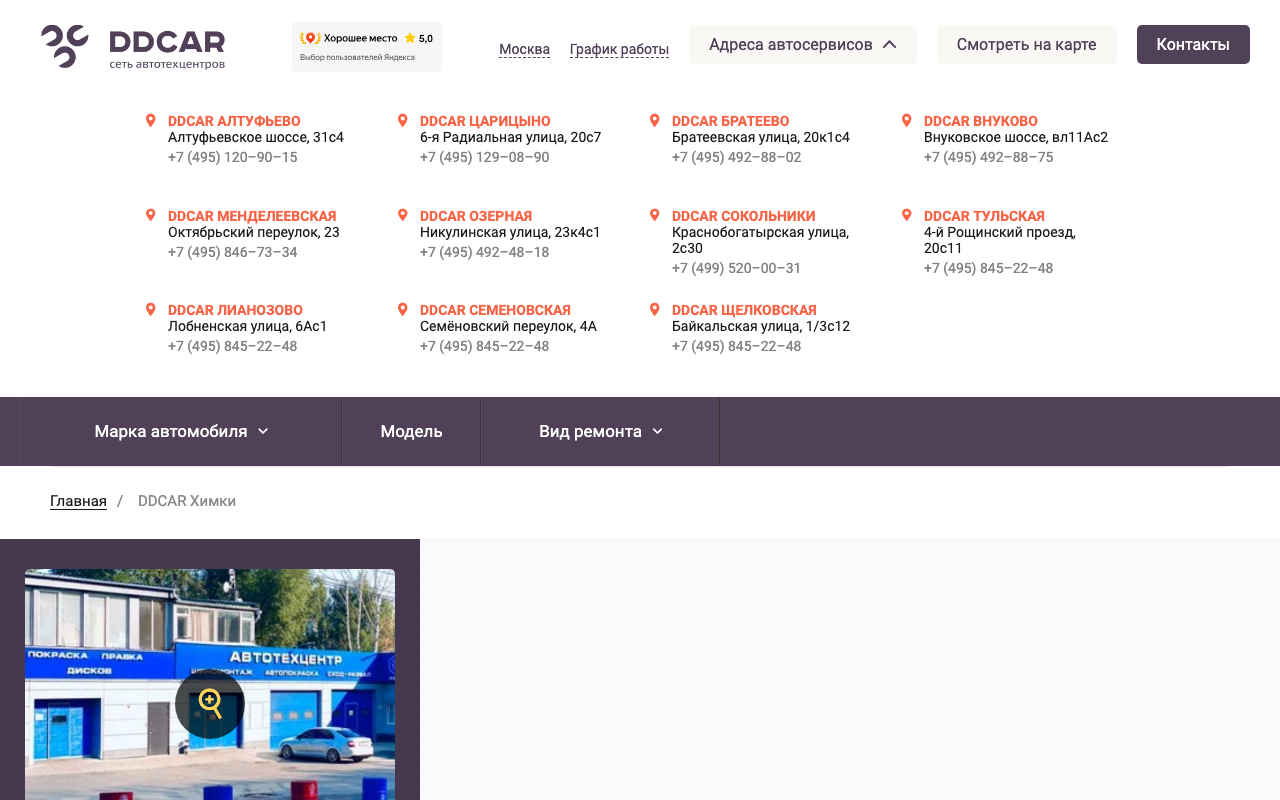
Task: Call Братеево number +7 (495) 492–88–02
Action: pyautogui.click(x=737, y=157)
